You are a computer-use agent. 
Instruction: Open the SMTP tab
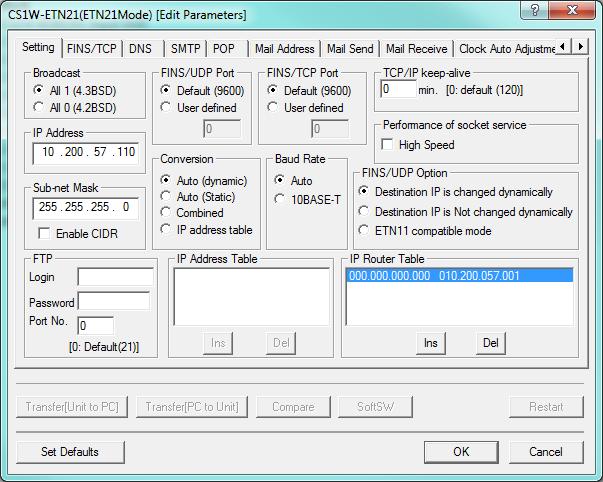(x=186, y=49)
